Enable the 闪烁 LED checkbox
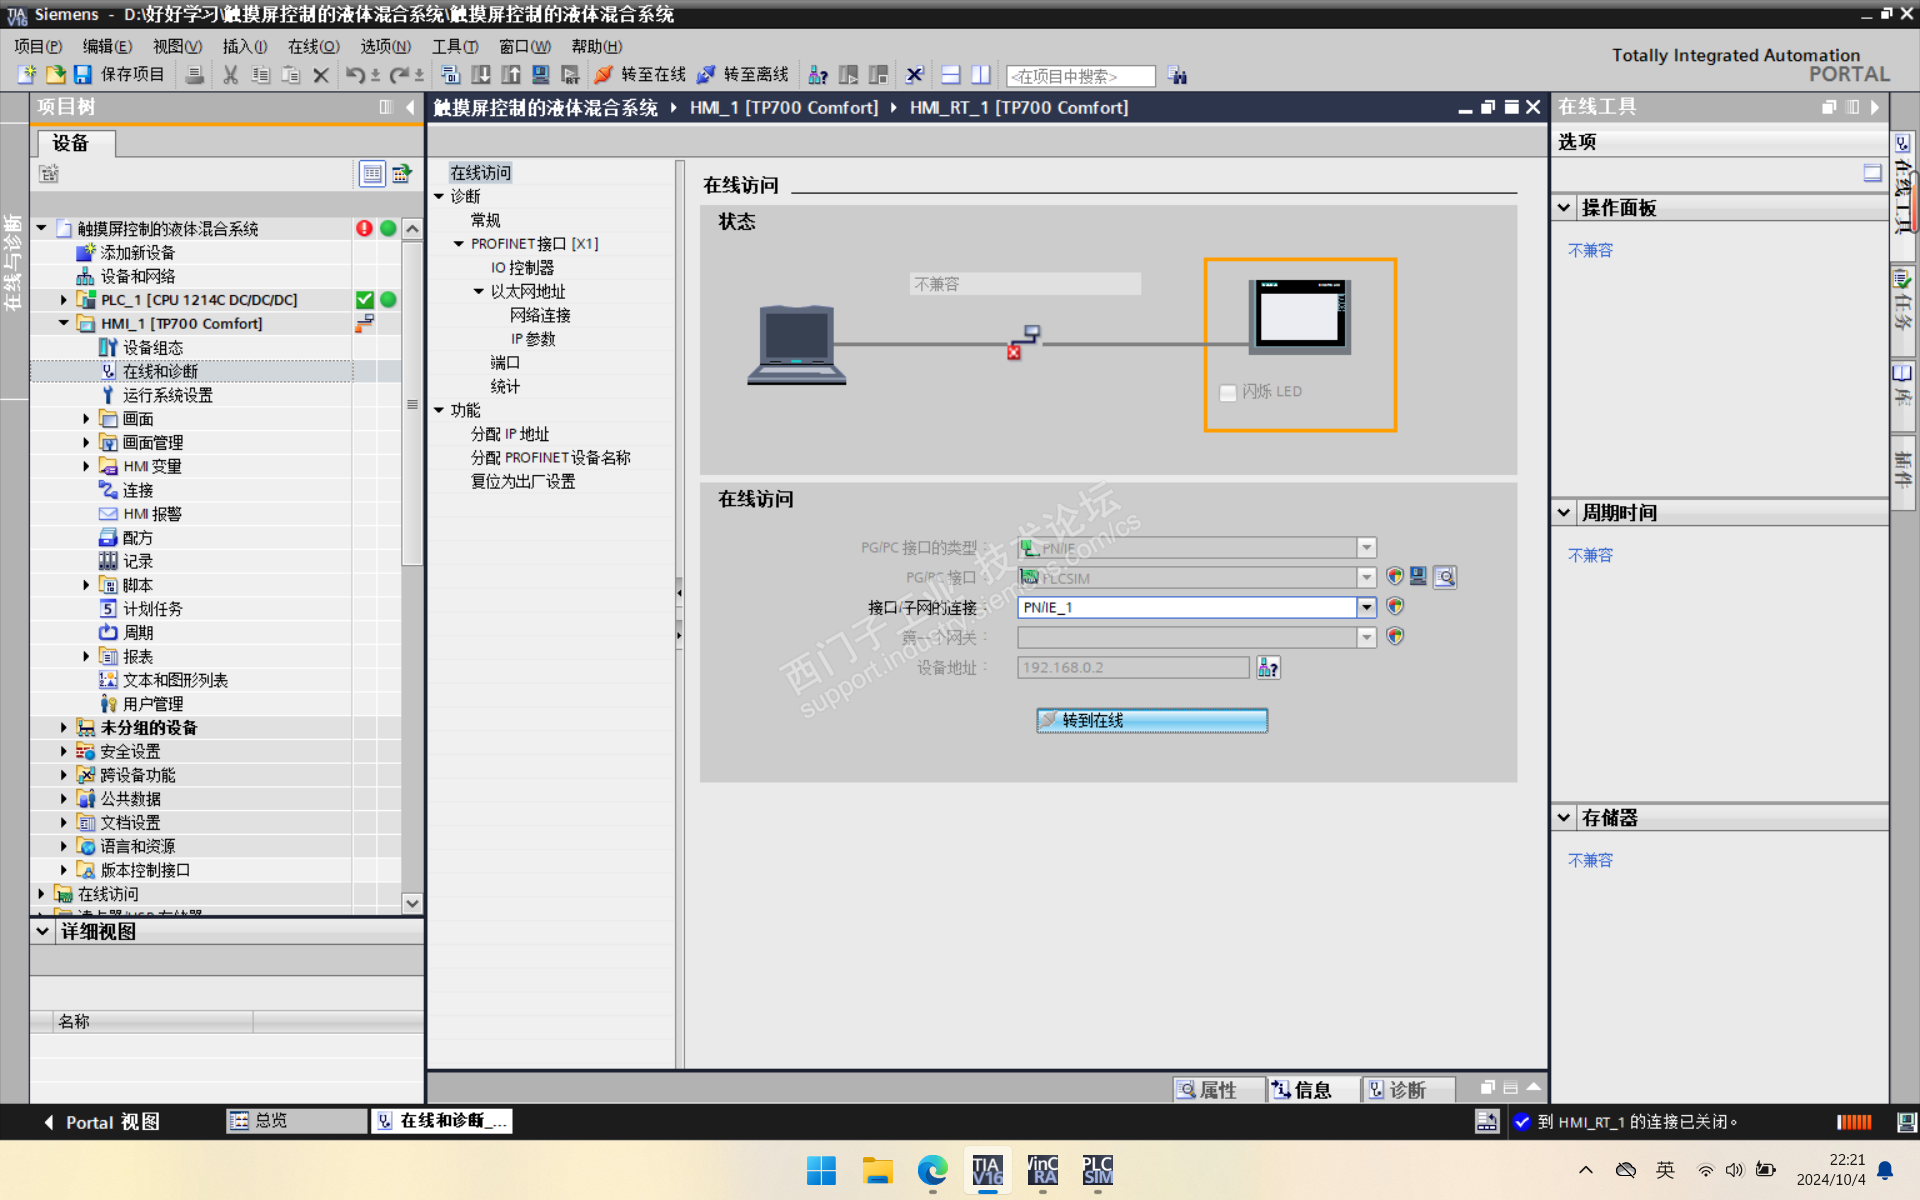The width and height of the screenshot is (1920, 1200). click(1228, 392)
